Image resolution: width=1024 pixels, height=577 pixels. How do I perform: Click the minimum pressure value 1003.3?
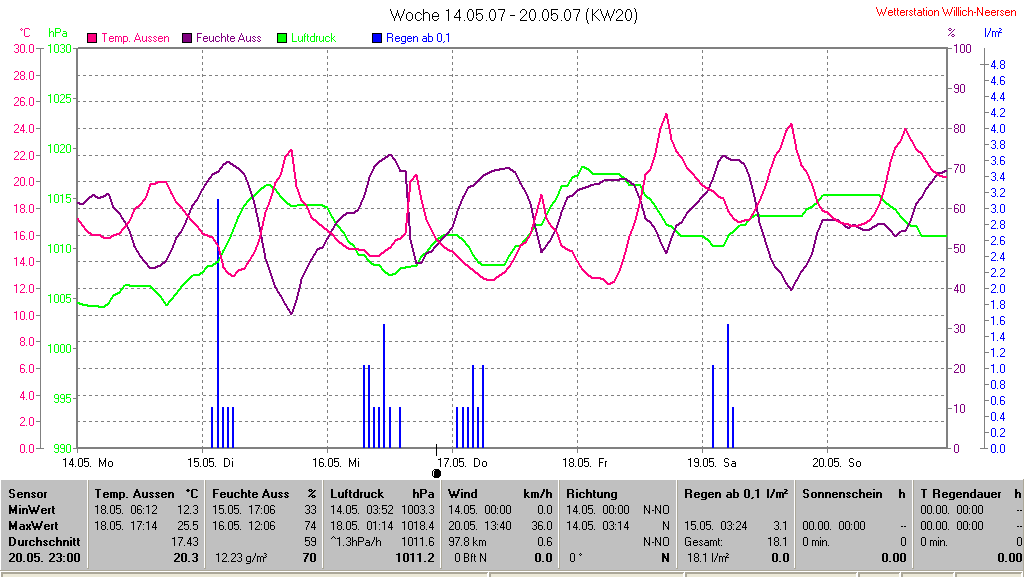pyautogui.click(x=417, y=510)
